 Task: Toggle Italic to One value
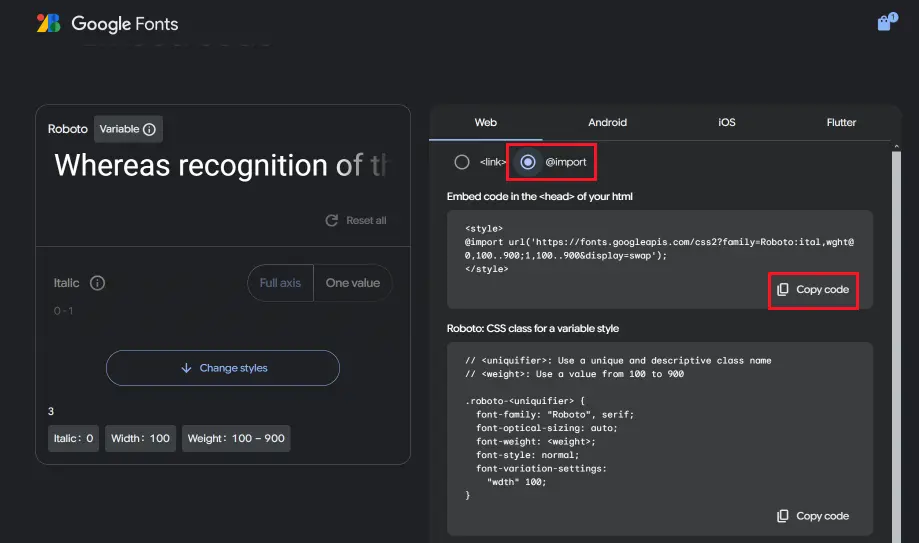point(352,283)
